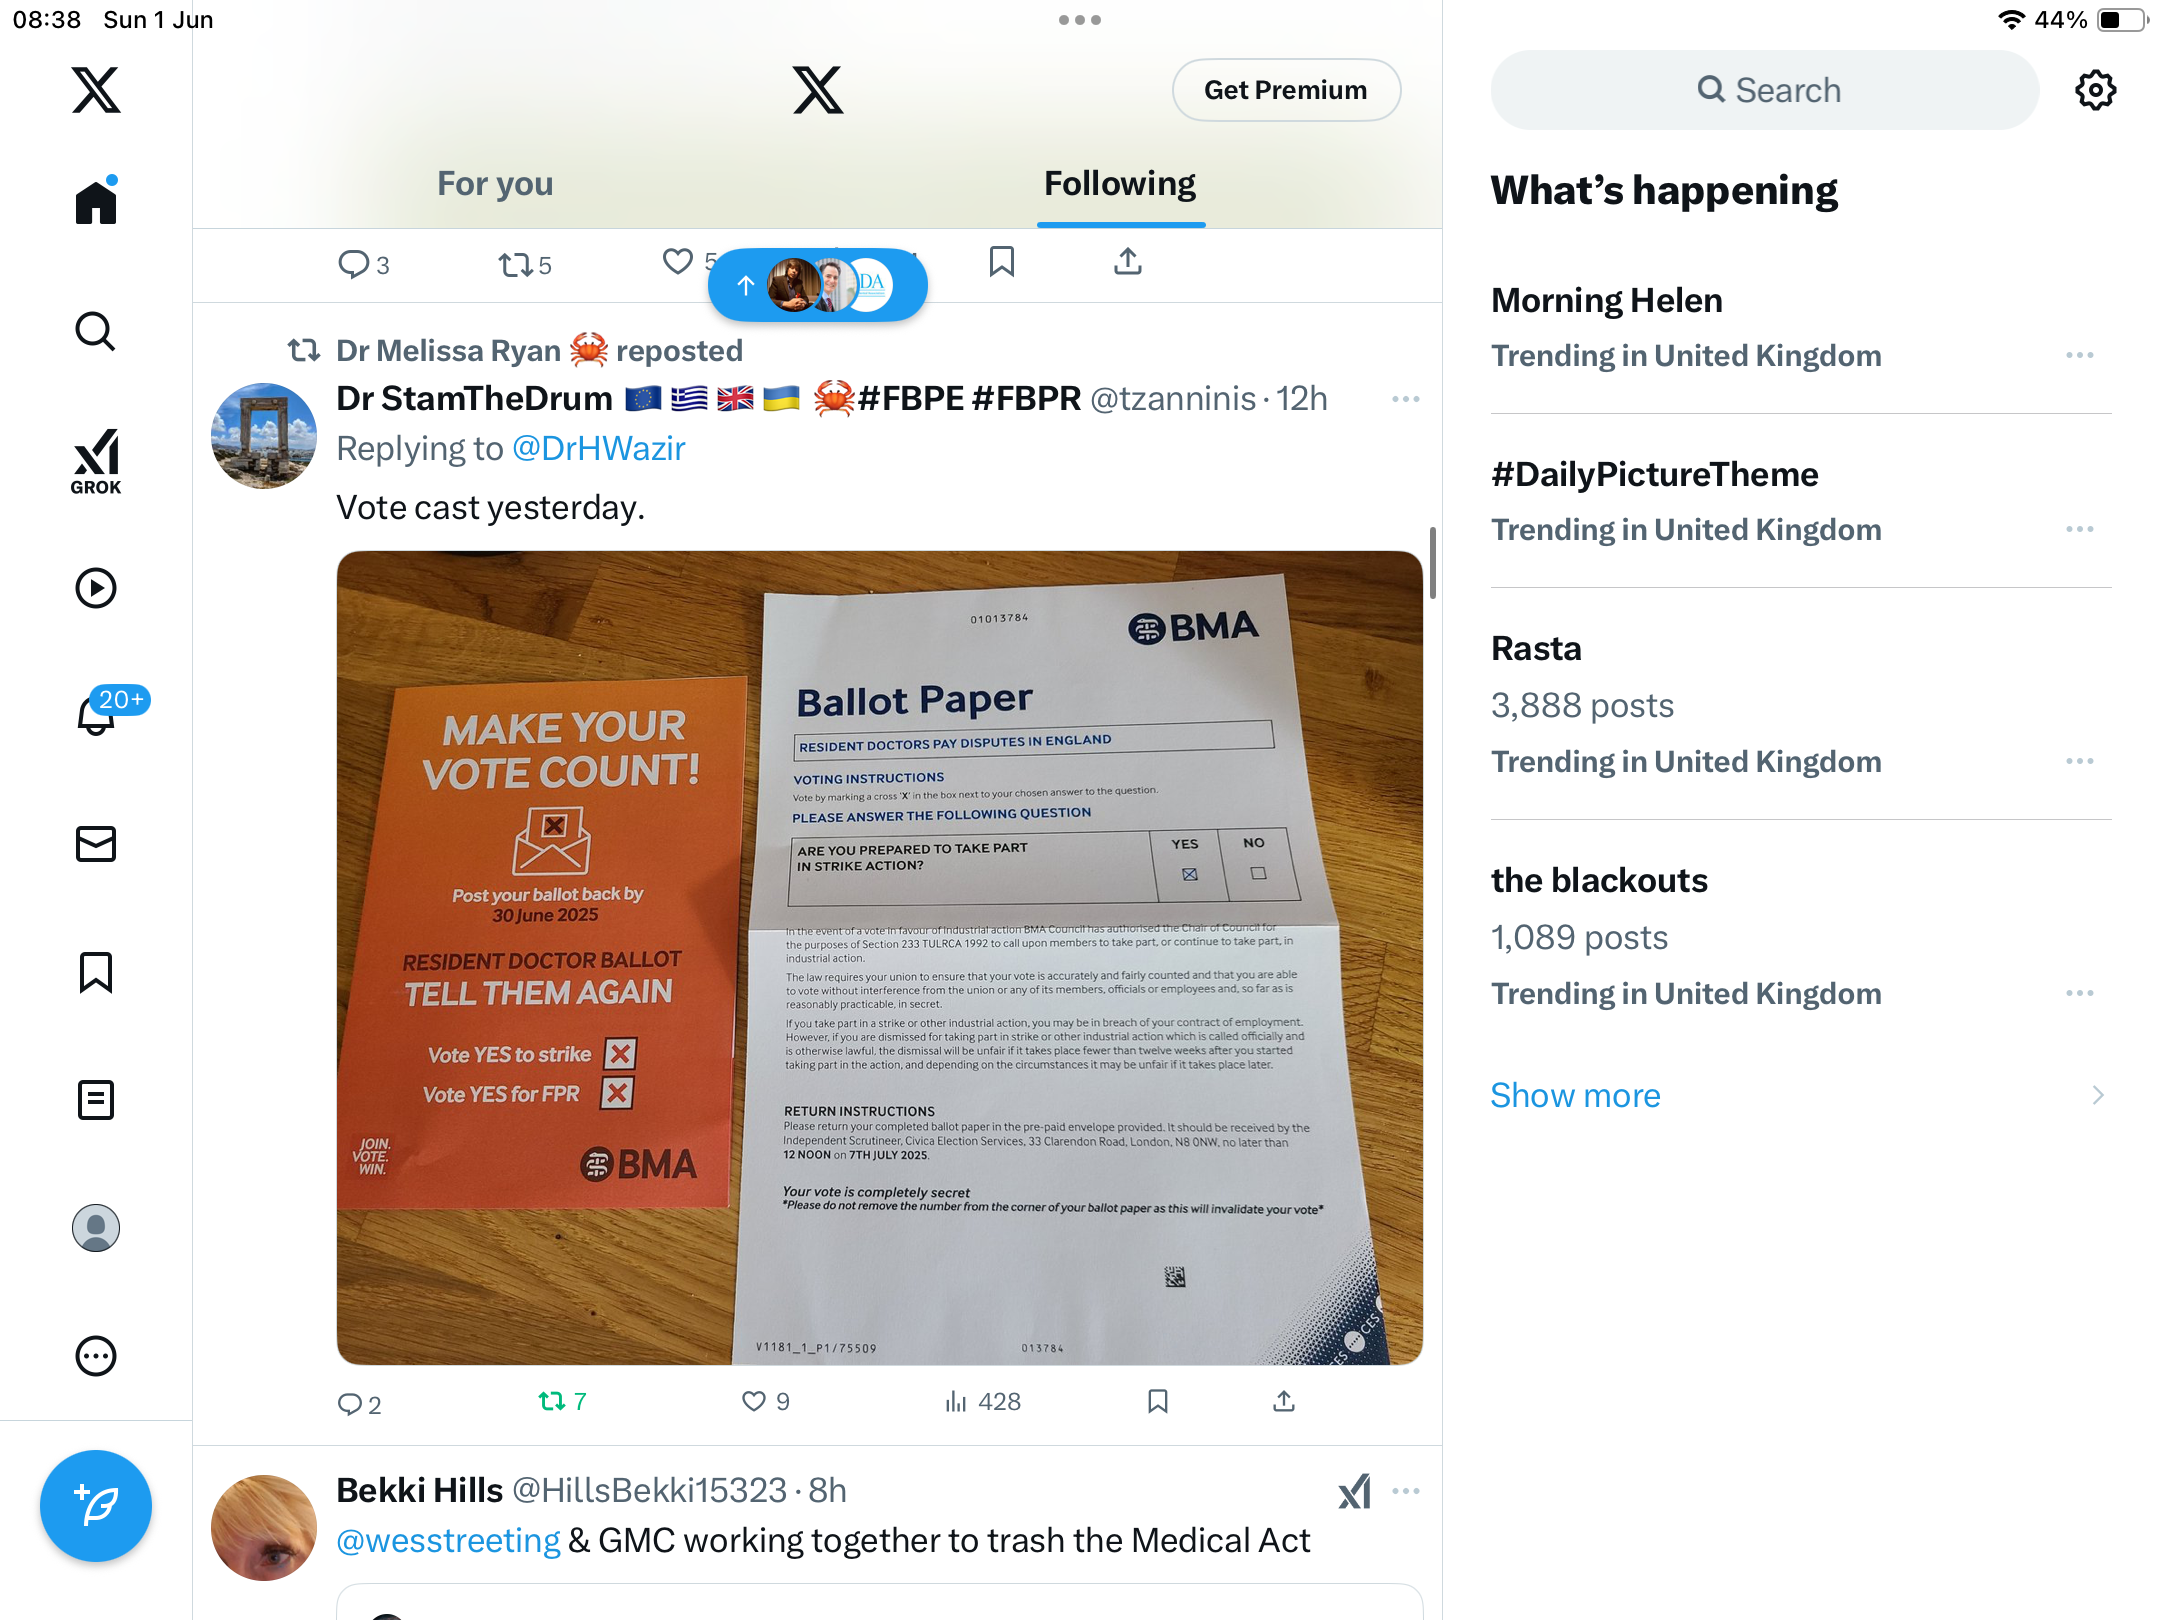2160x1620 pixels.
Task: Open the @DrHWazir profile link
Action: coord(598,448)
